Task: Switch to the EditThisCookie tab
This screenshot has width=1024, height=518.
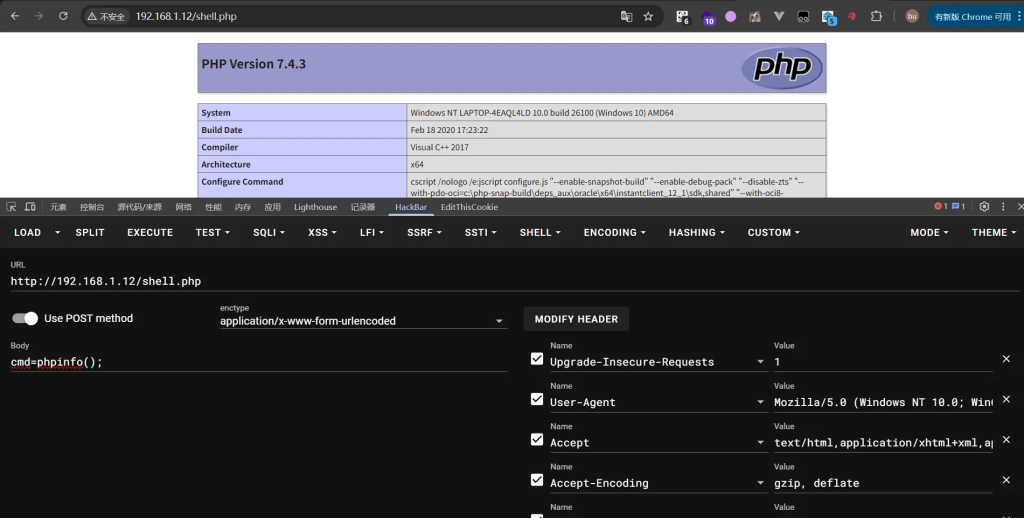Action: 469,207
